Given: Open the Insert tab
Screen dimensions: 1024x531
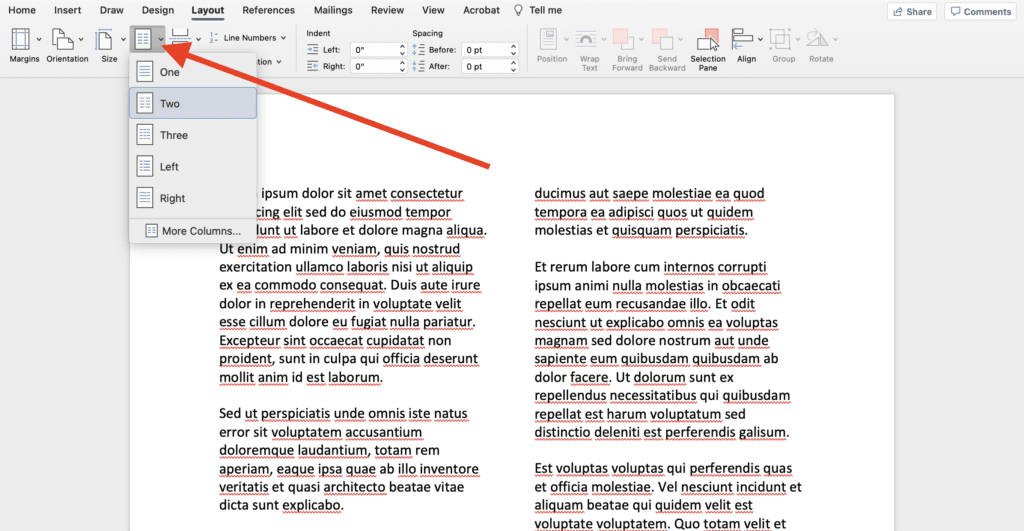Looking at the screenshot, I should pos(68,10).
